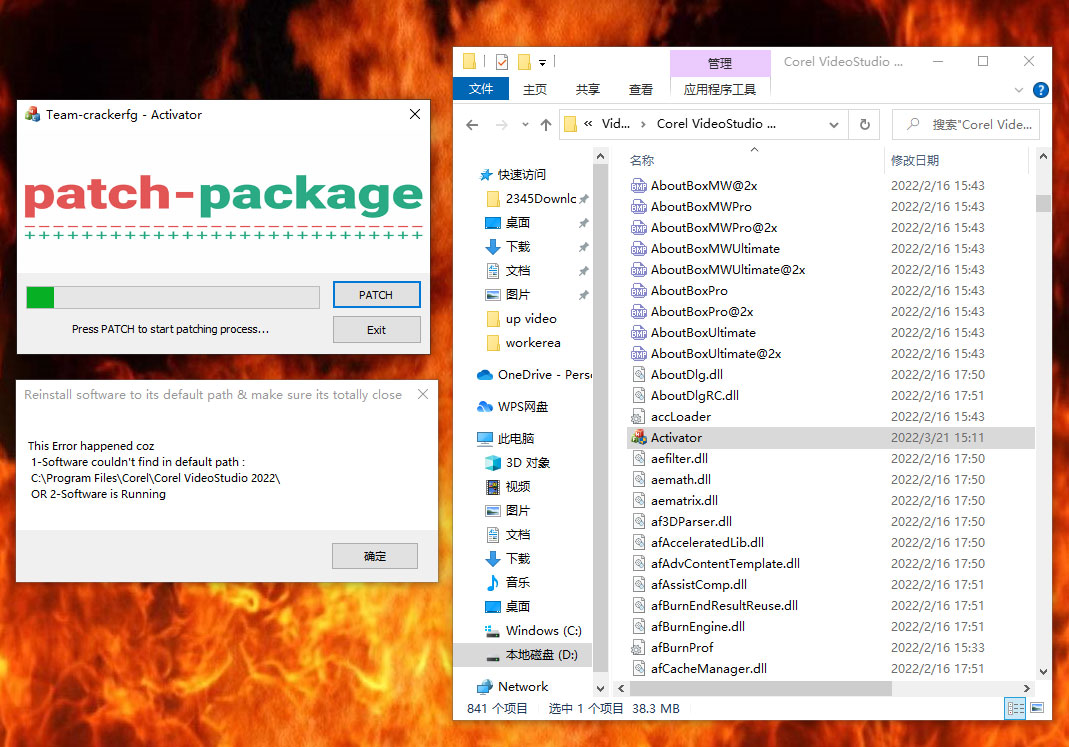Refresh the current folder

pos(864,125)
